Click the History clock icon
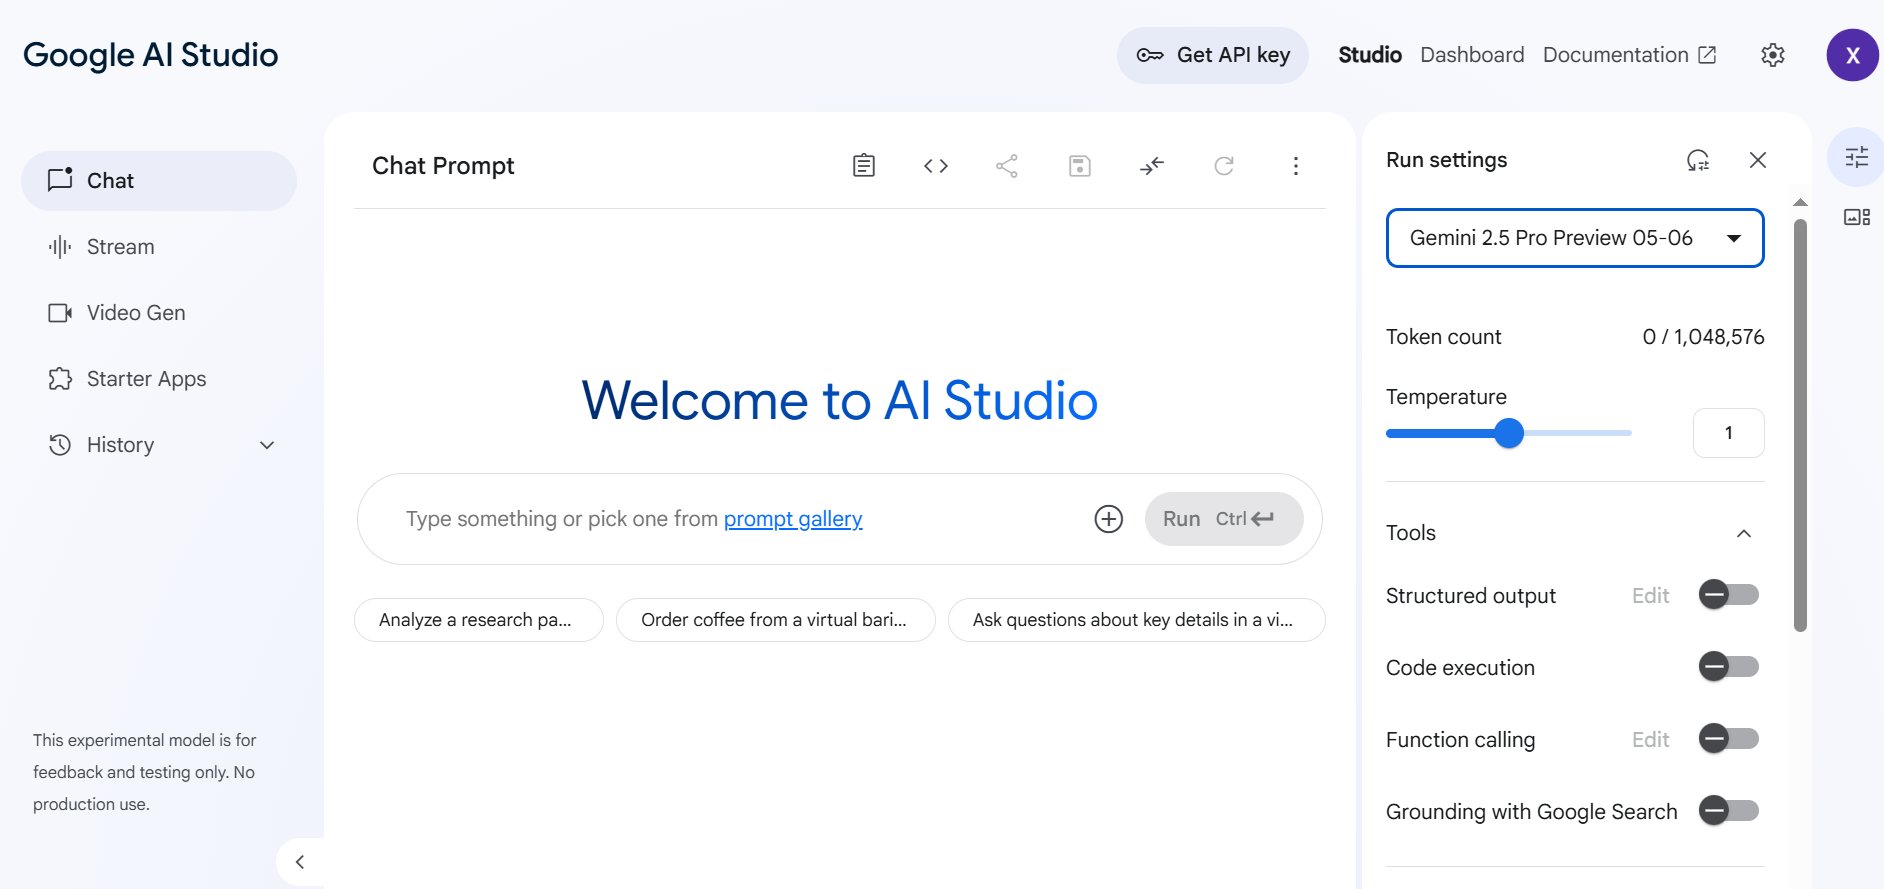 (x=60, y=445)
